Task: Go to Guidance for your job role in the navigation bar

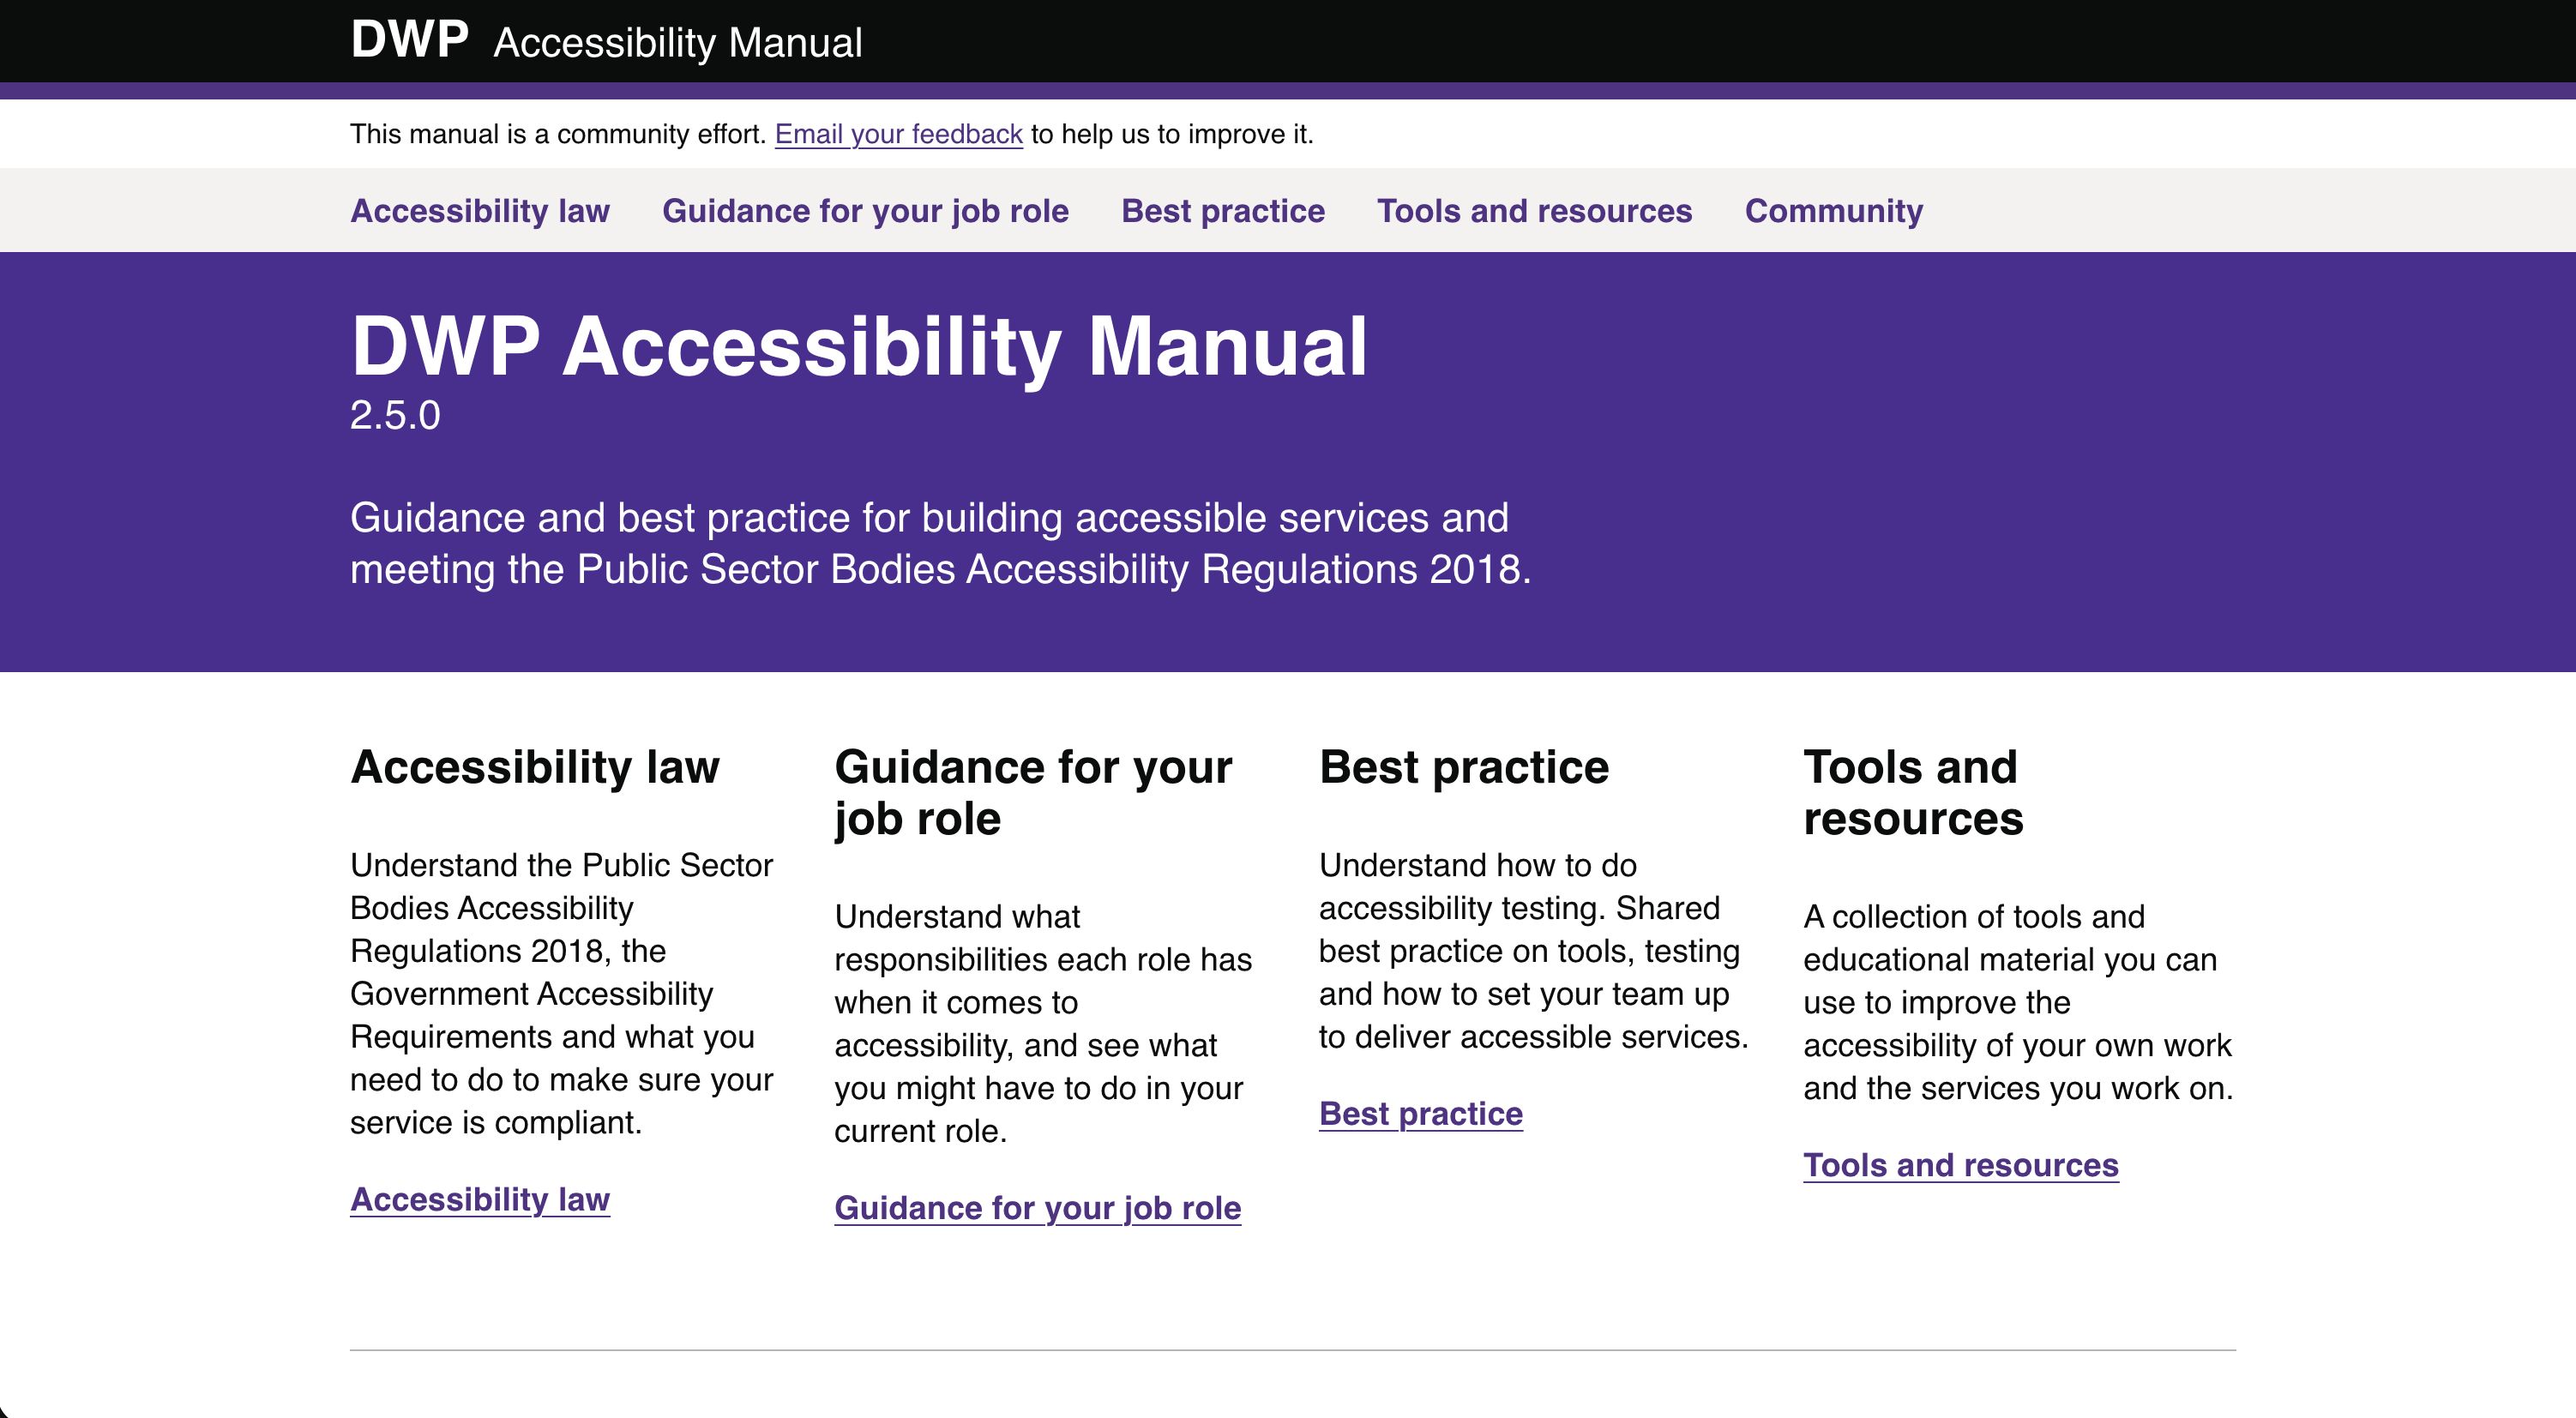Action: pyautogui.click(x=865, y=211)
